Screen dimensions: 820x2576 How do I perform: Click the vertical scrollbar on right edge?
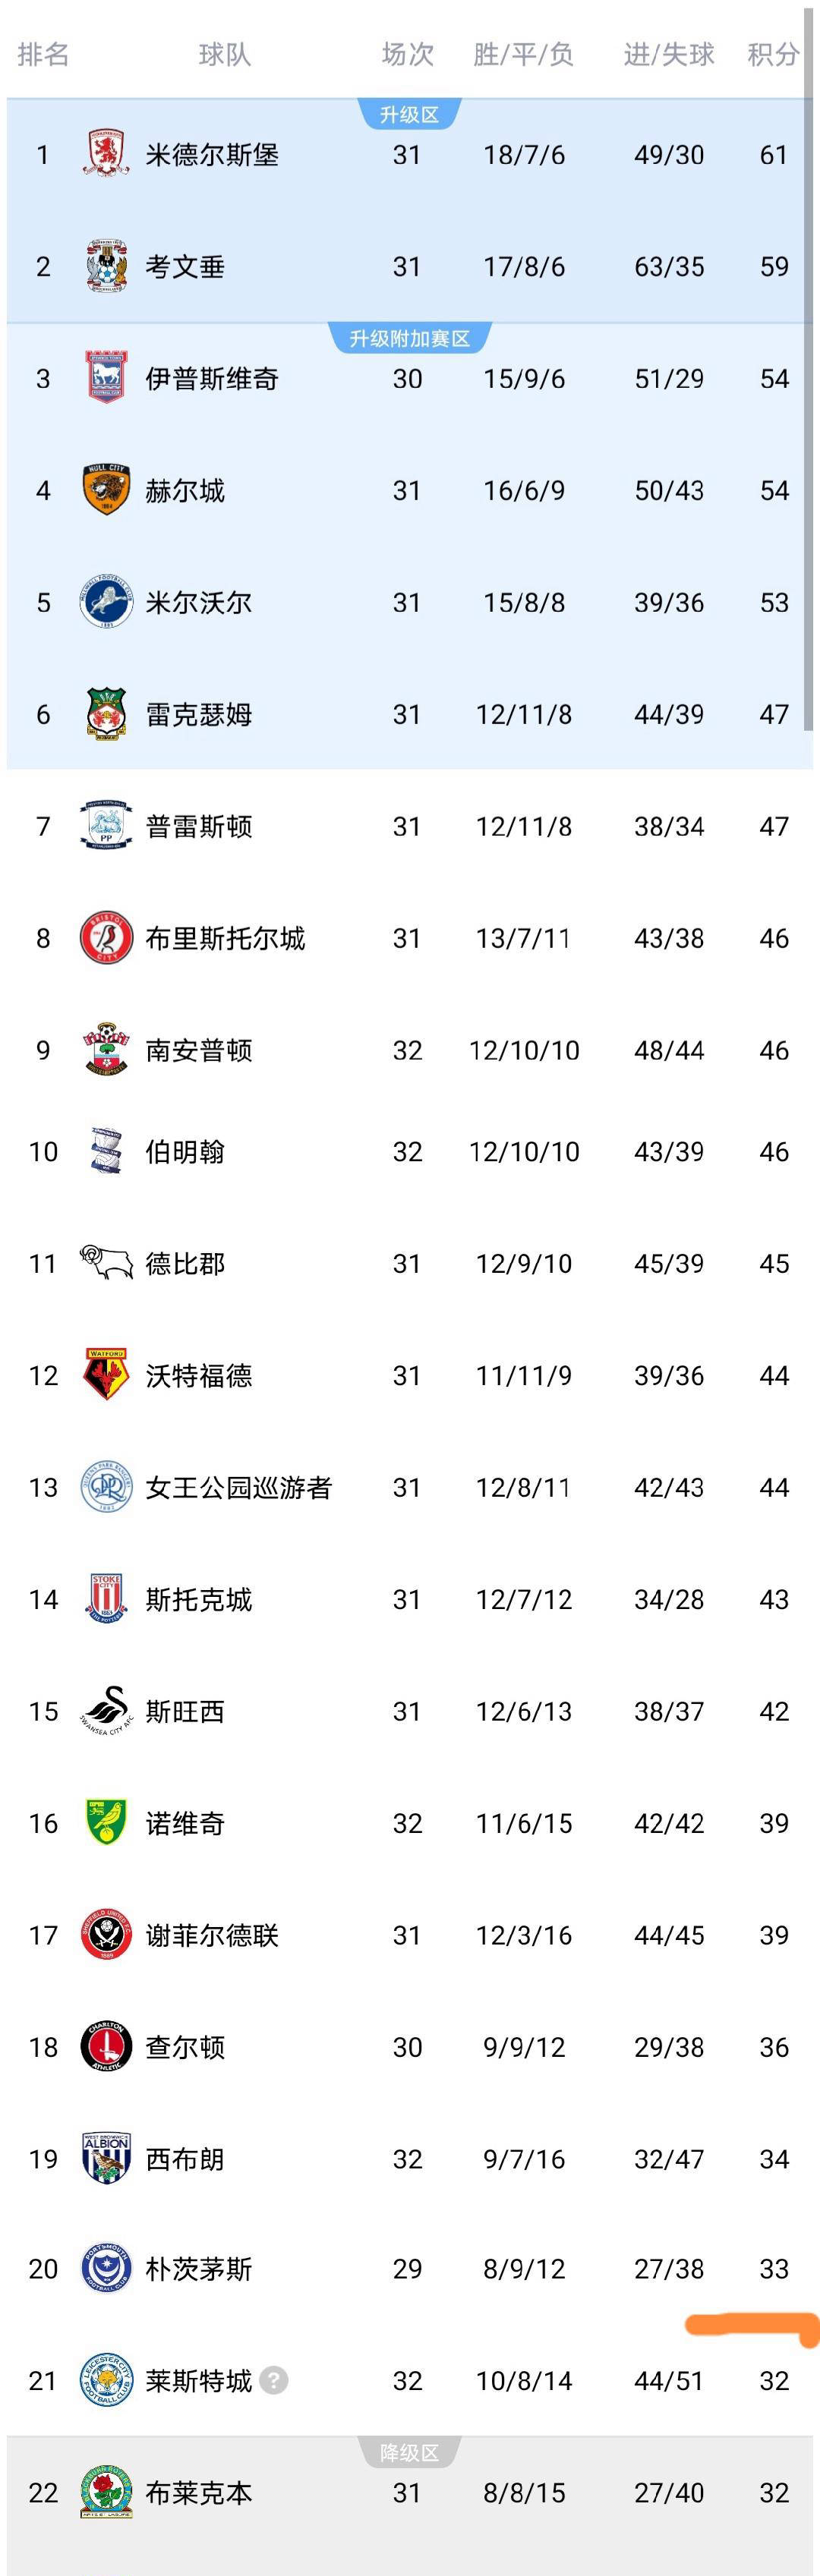808,370
